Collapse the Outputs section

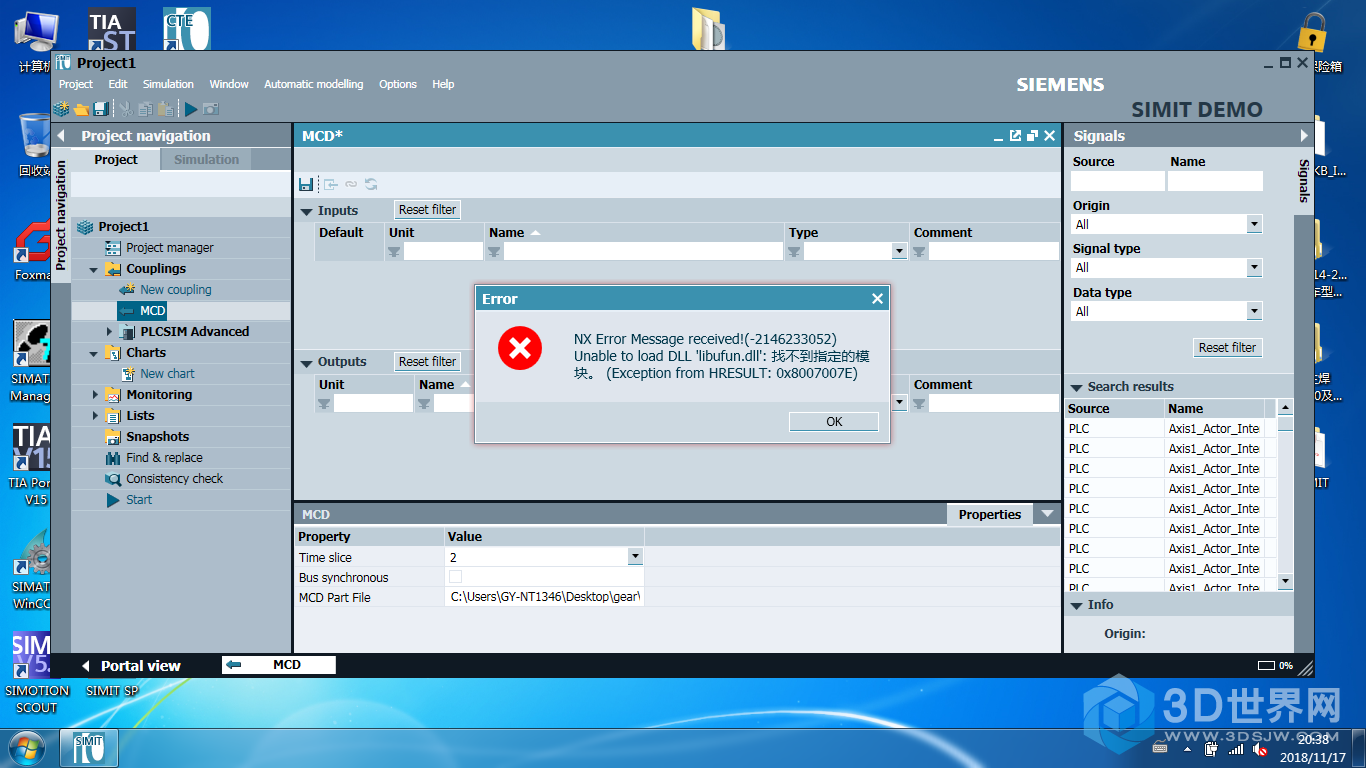coord(307,362)
